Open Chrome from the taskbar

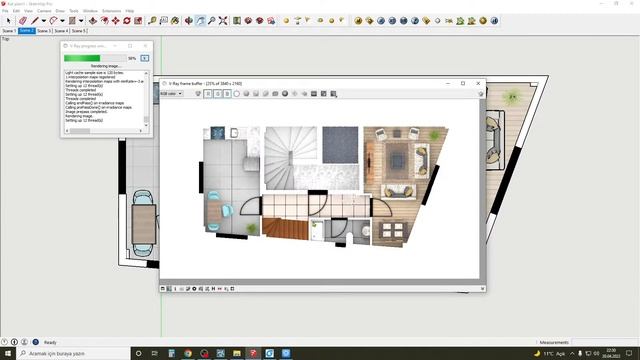pos(188,353)
